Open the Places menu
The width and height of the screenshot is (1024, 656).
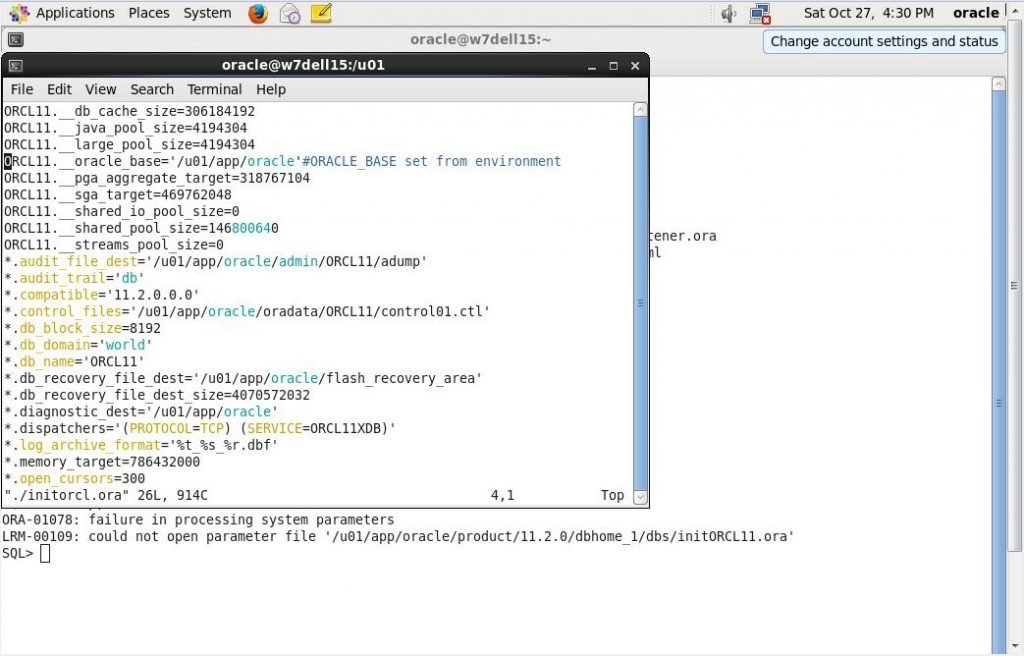[148, 13]
